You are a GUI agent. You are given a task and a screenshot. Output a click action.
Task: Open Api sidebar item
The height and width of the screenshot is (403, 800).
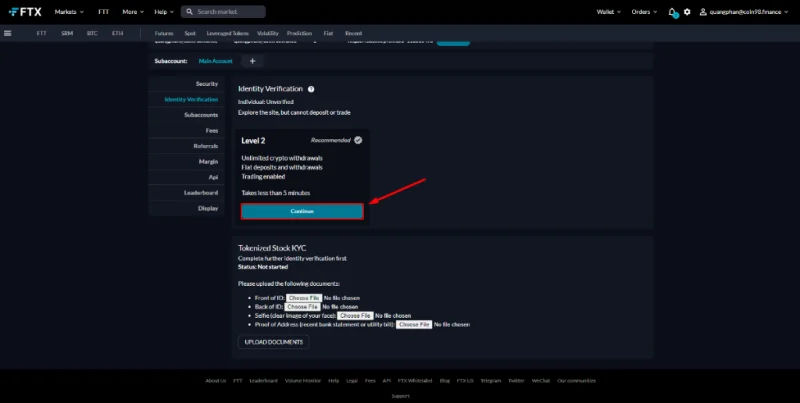point(187,177)
